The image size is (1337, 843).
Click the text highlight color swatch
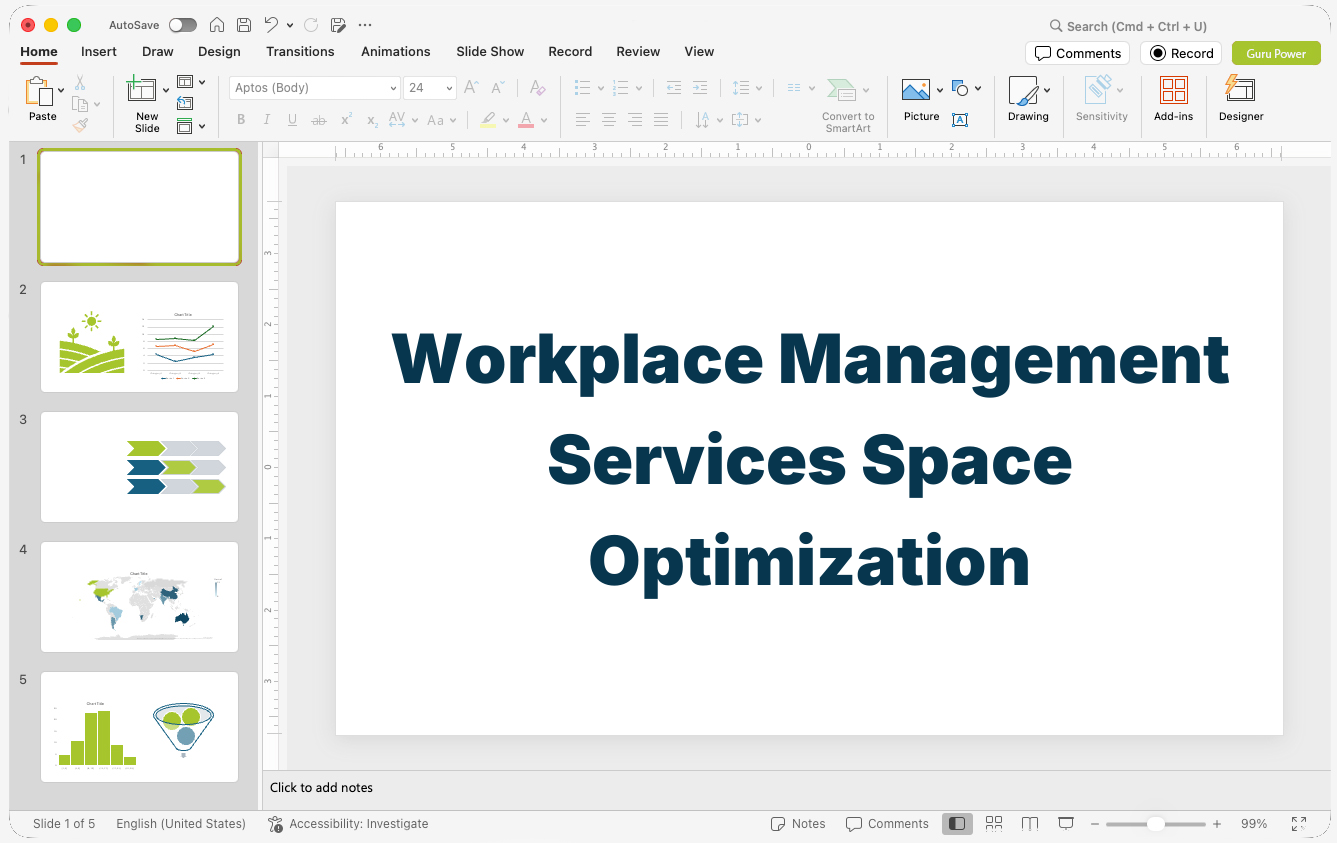(488, 120)
